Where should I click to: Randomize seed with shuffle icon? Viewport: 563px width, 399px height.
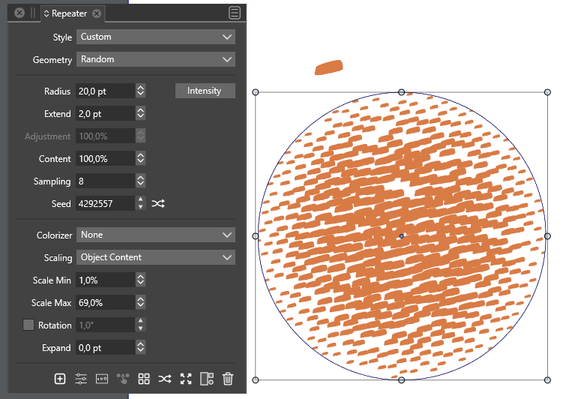[x=158, y=204]
